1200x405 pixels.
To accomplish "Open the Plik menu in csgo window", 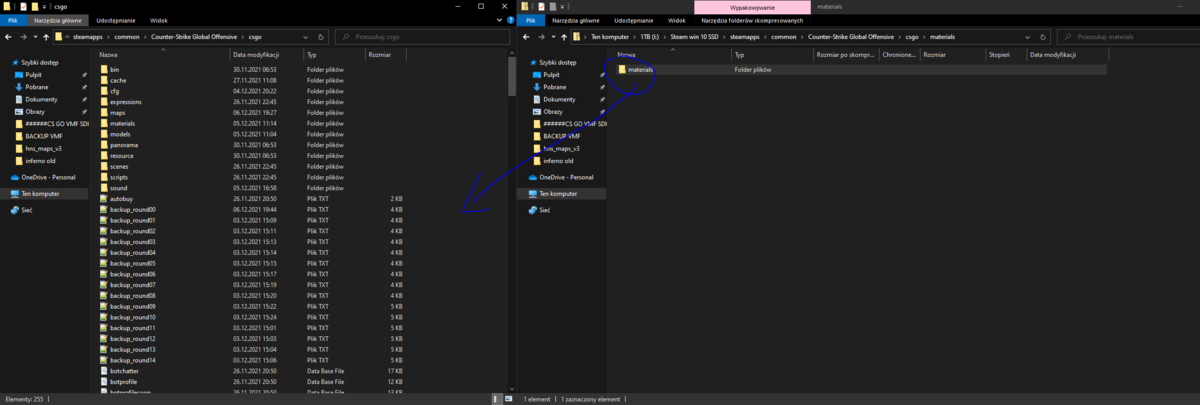I will pyautogui.click(x=13, y=20).
